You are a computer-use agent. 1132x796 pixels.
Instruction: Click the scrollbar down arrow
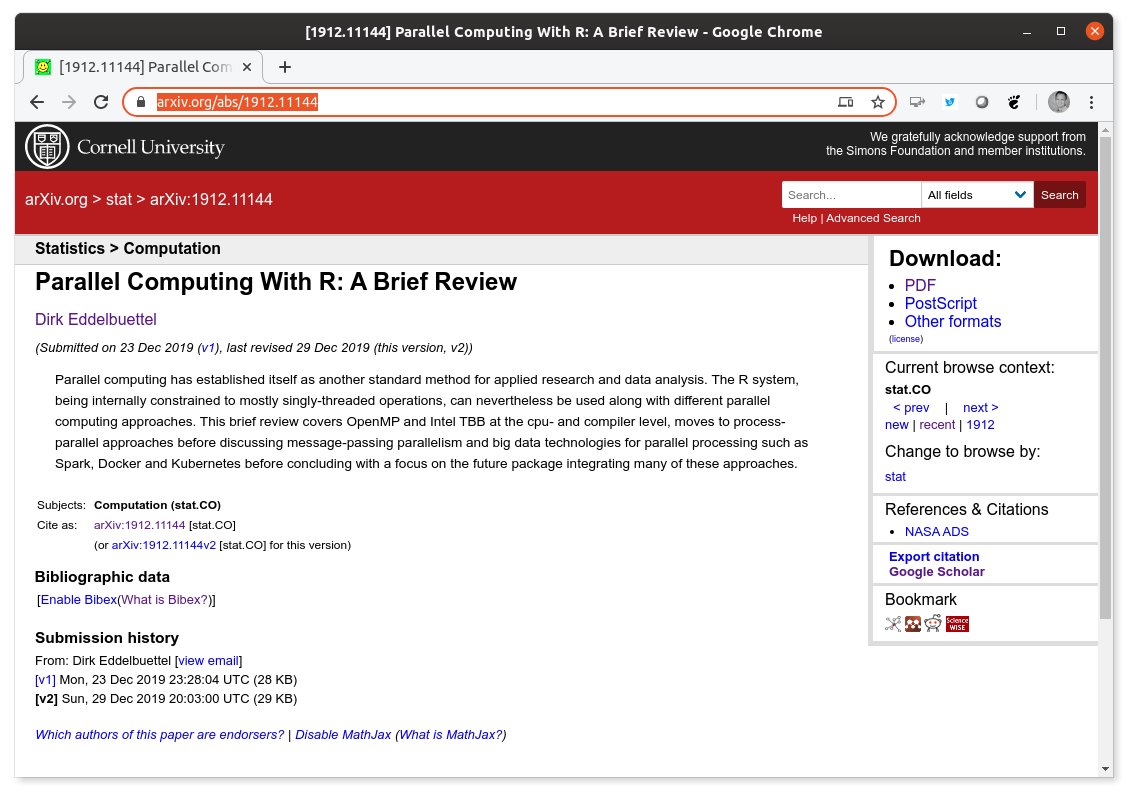click(x=1105, y=769)
